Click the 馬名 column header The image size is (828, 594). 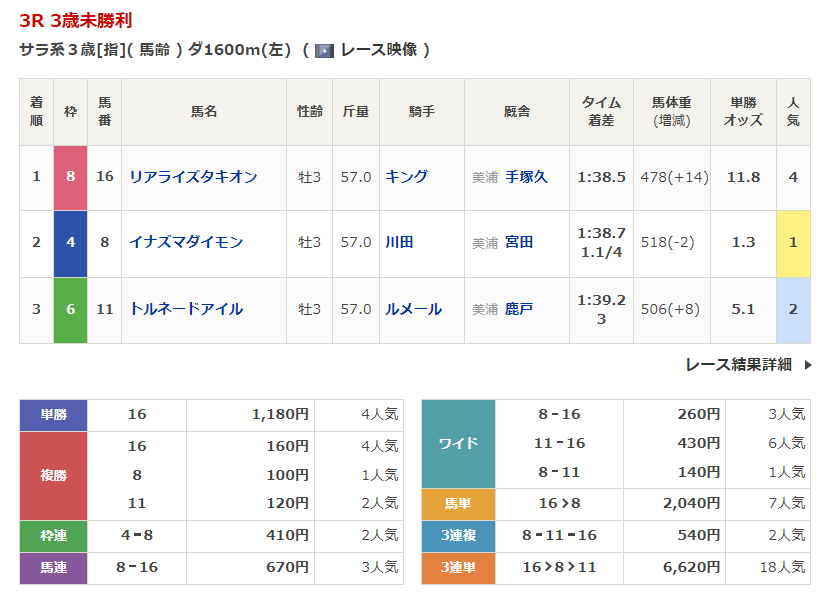pyautogui.click(x=204, y=112)
